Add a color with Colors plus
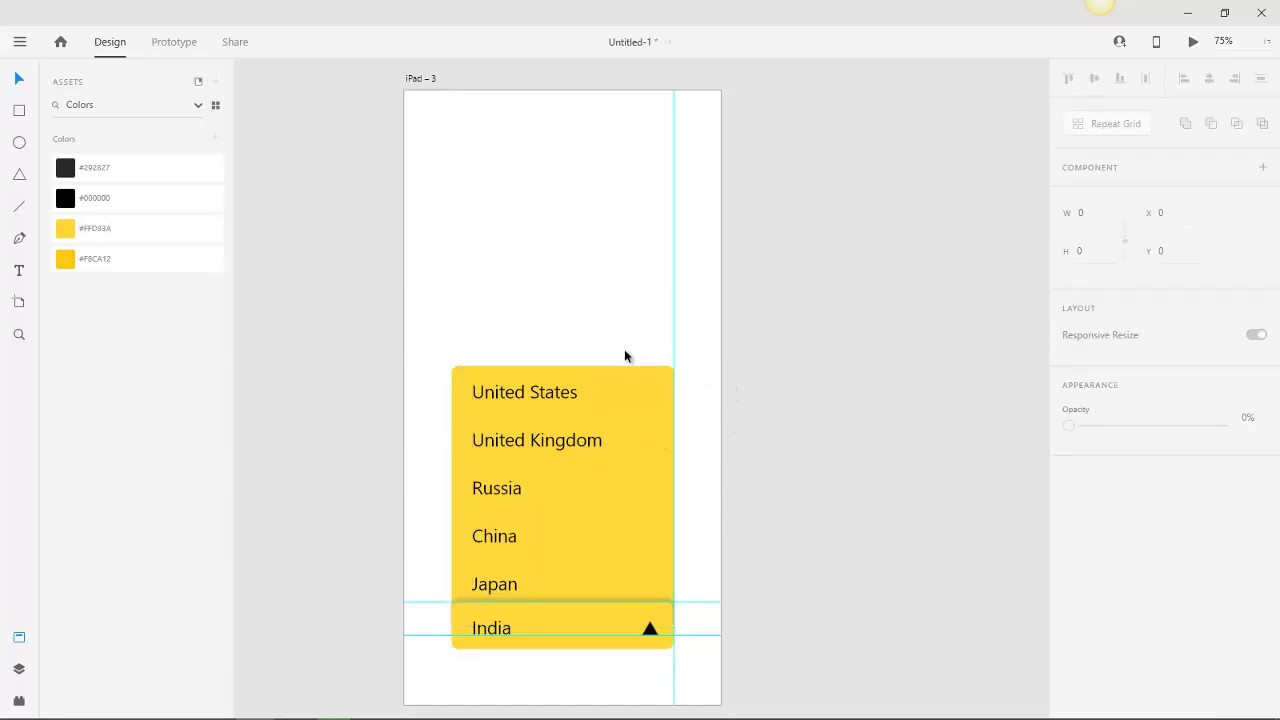The width and height of the screenshot is (1280, 720). point(215,138)
